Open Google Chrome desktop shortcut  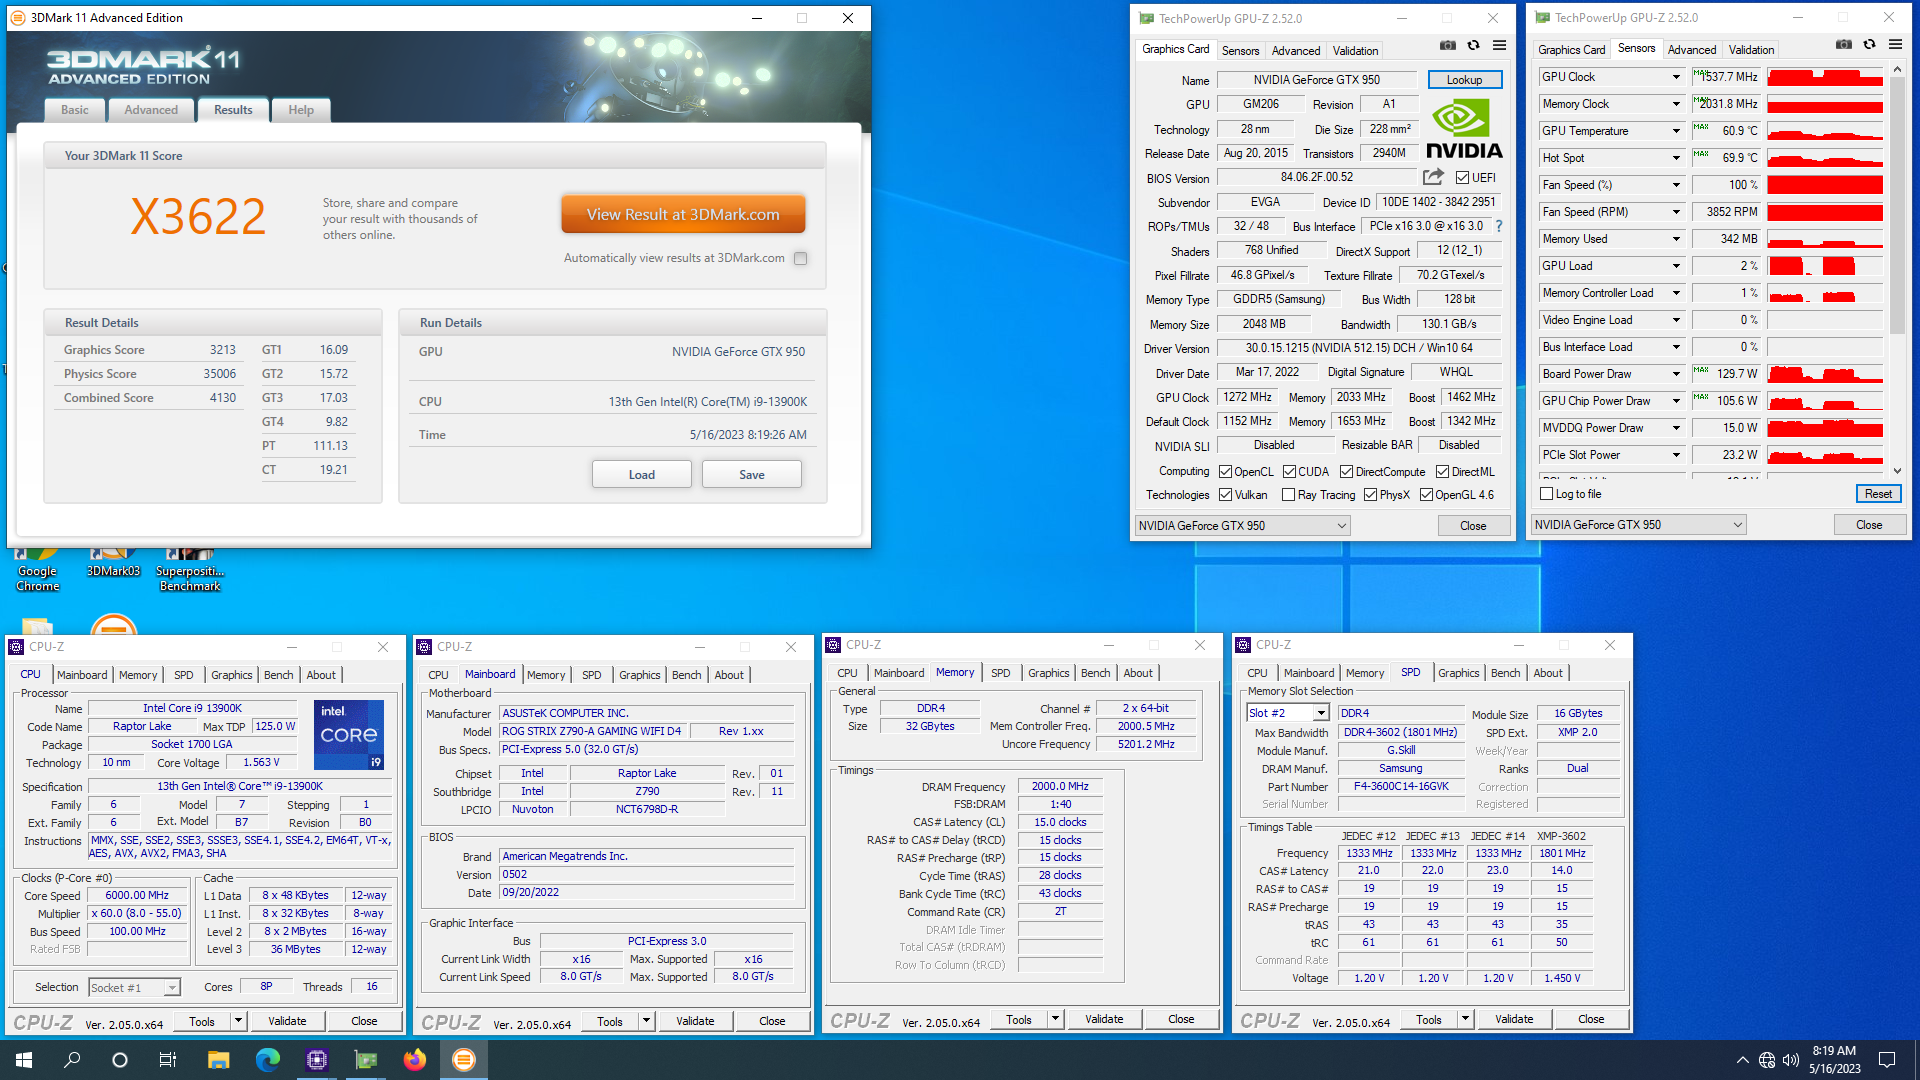(x=37, y=567)
